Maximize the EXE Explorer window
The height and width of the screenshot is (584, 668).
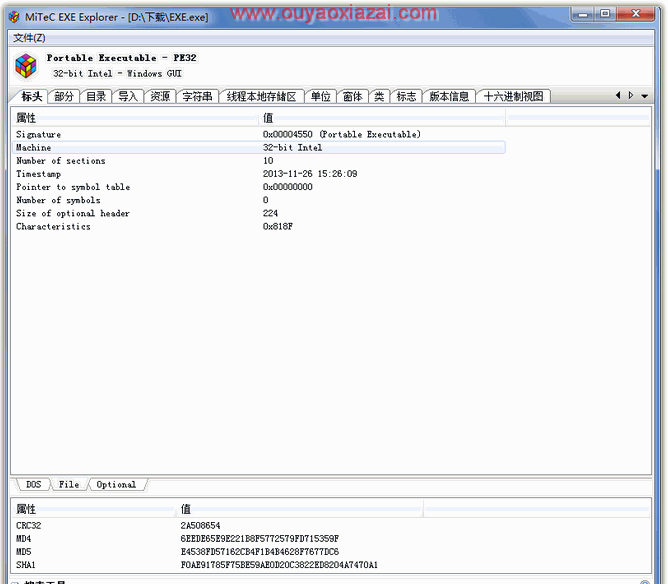[x=605, y=14]
